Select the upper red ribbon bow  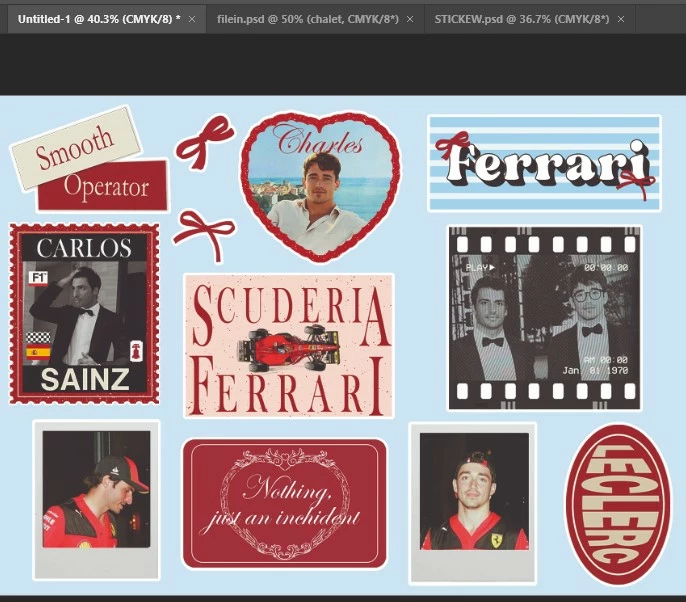tap(205, 141)
